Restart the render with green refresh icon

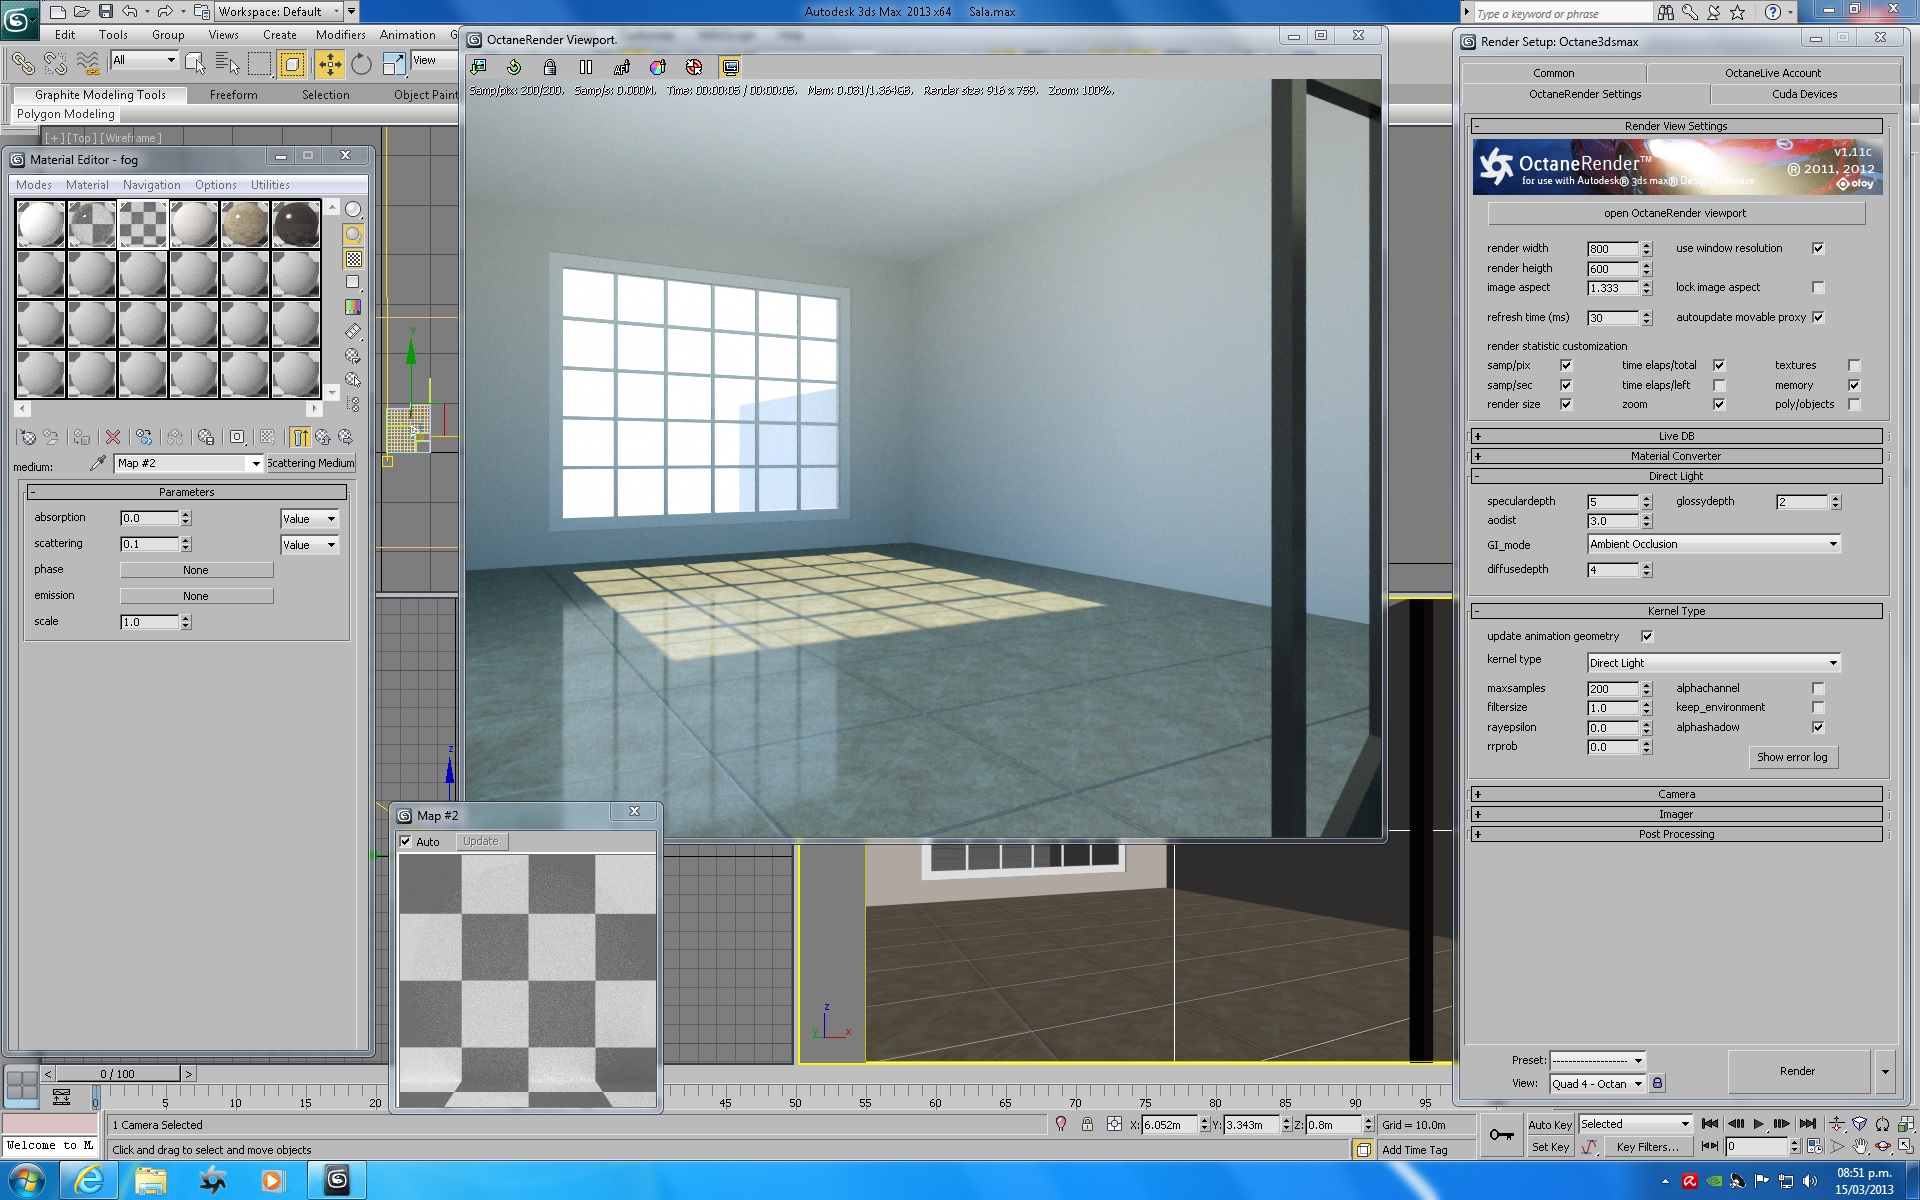coord(514,67)
